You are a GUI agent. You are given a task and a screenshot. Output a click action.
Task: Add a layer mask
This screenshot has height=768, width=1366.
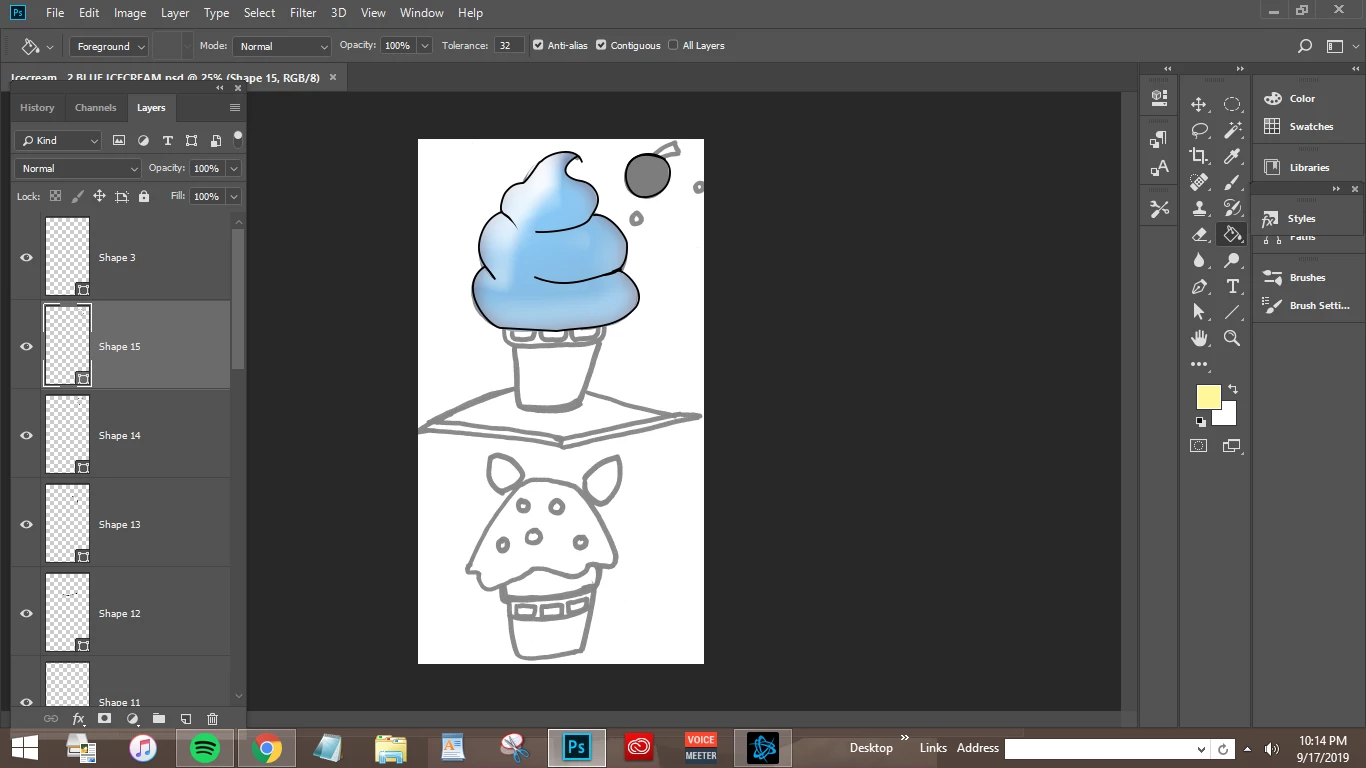(104, 718)
